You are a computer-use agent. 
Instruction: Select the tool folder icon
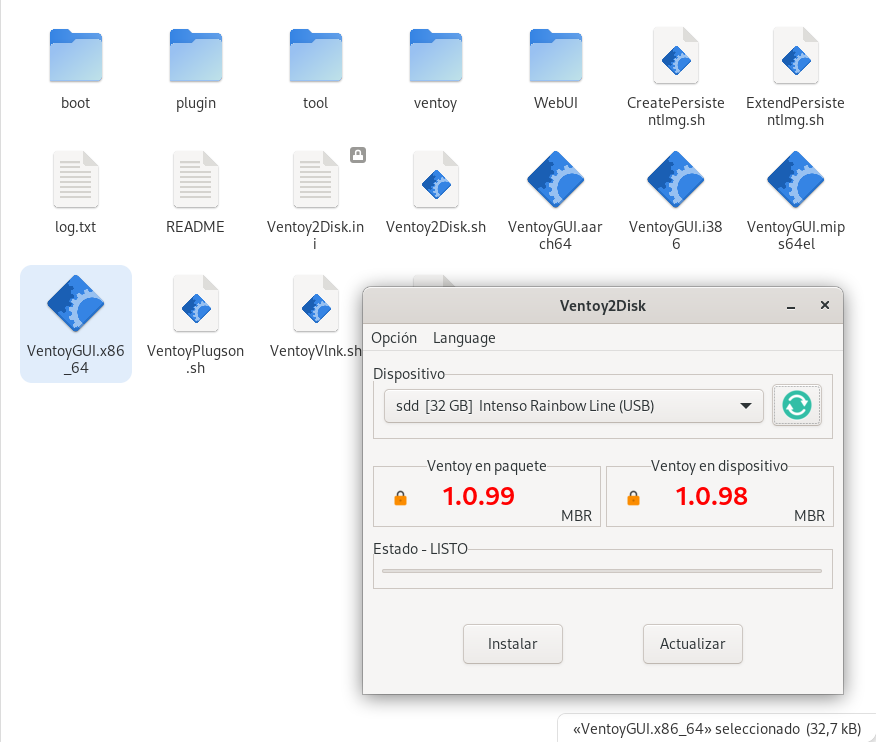click(x=316, y=55)
